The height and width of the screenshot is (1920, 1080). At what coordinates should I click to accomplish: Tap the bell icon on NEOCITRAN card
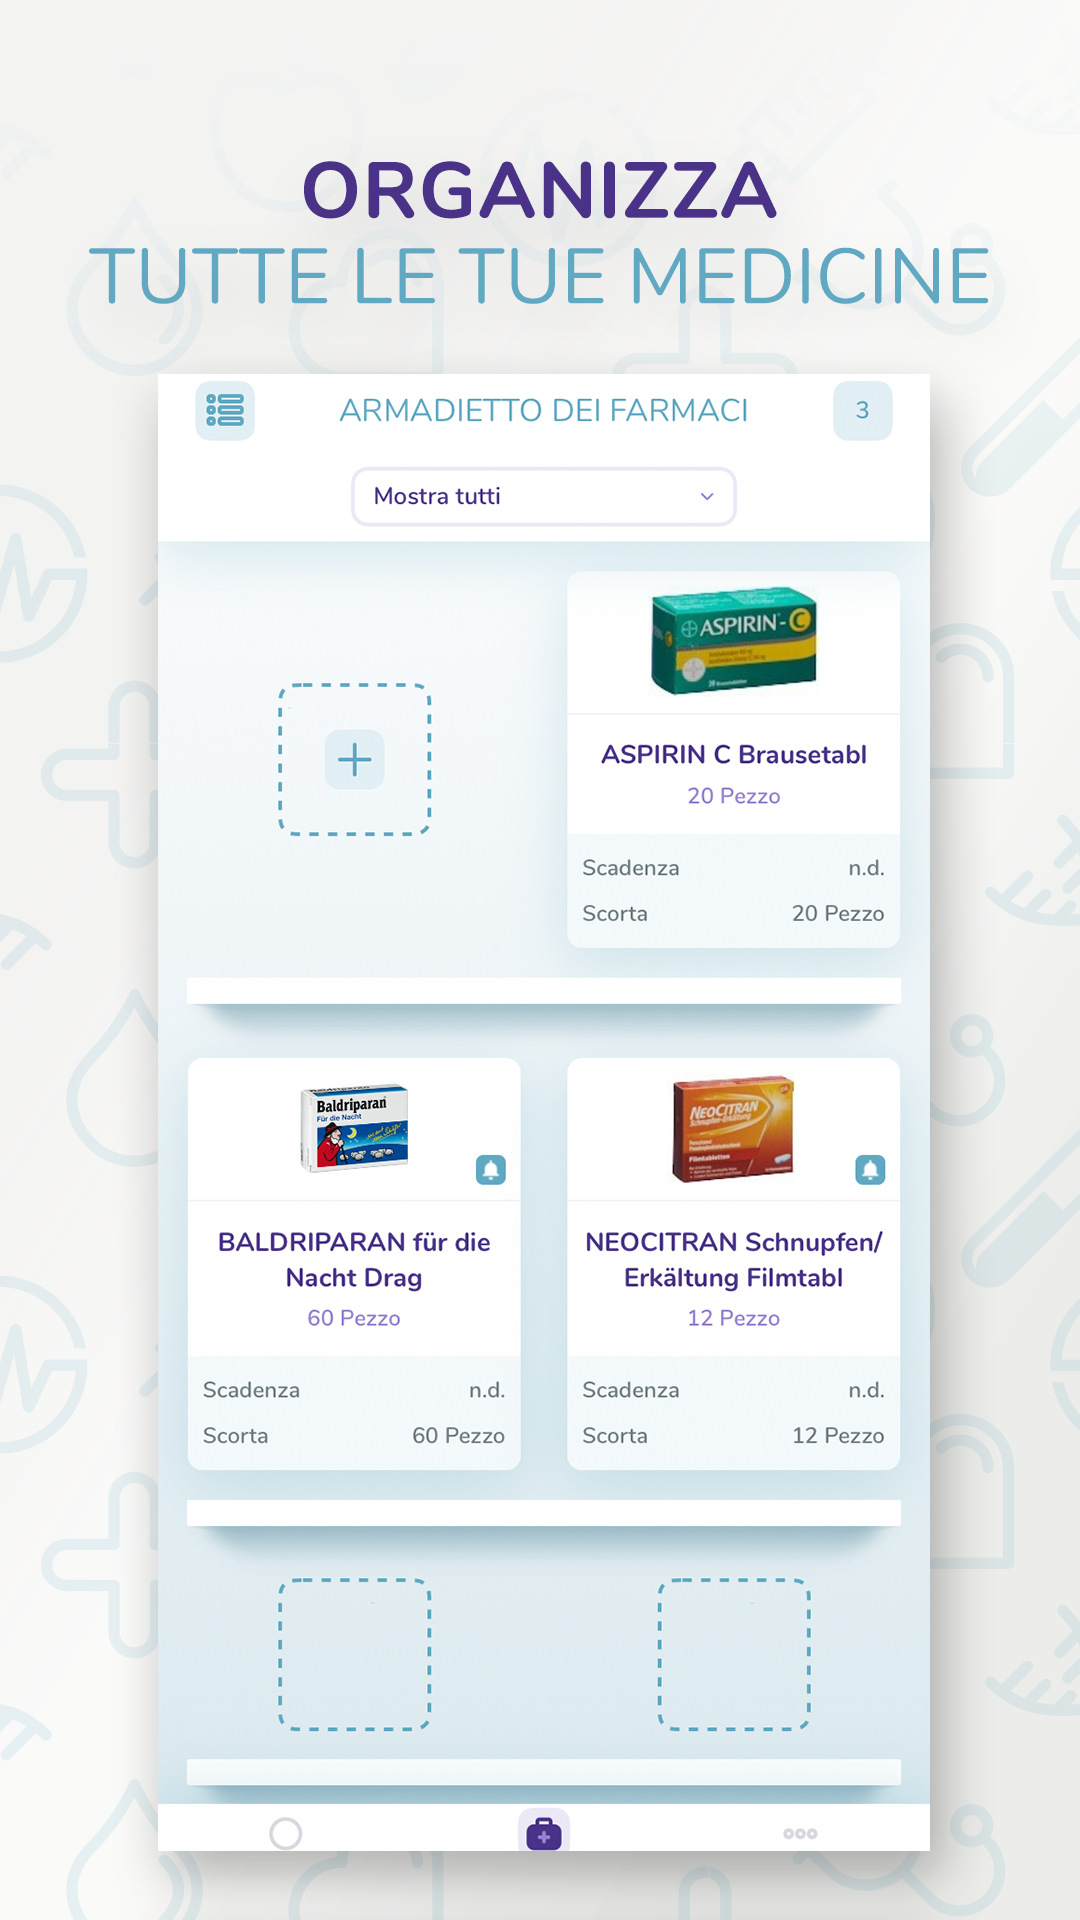(870, 1169)
